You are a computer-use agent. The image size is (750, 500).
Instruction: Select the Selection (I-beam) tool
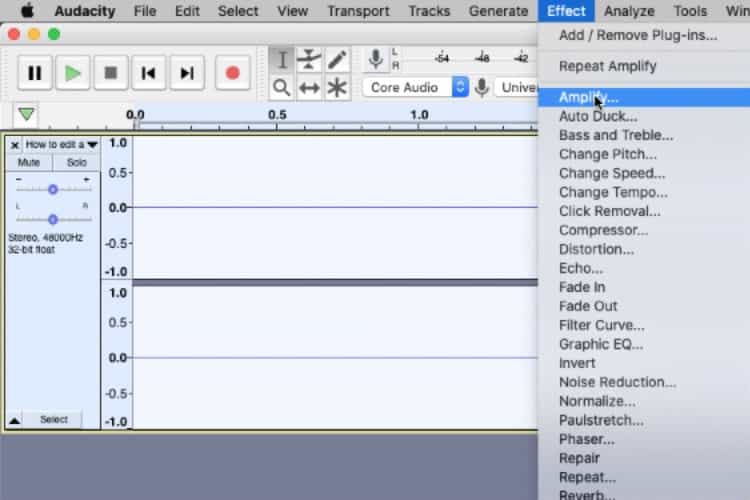[282, 60]
